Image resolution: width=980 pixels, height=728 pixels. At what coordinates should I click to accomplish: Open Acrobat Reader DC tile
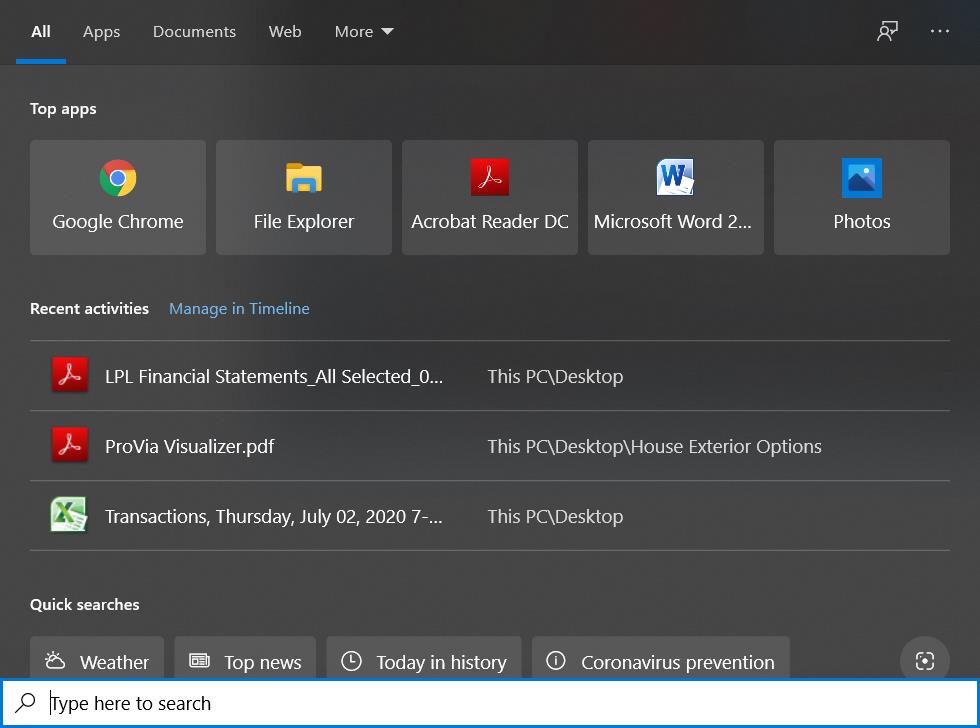pyautogui.click(x=489, y=197)
